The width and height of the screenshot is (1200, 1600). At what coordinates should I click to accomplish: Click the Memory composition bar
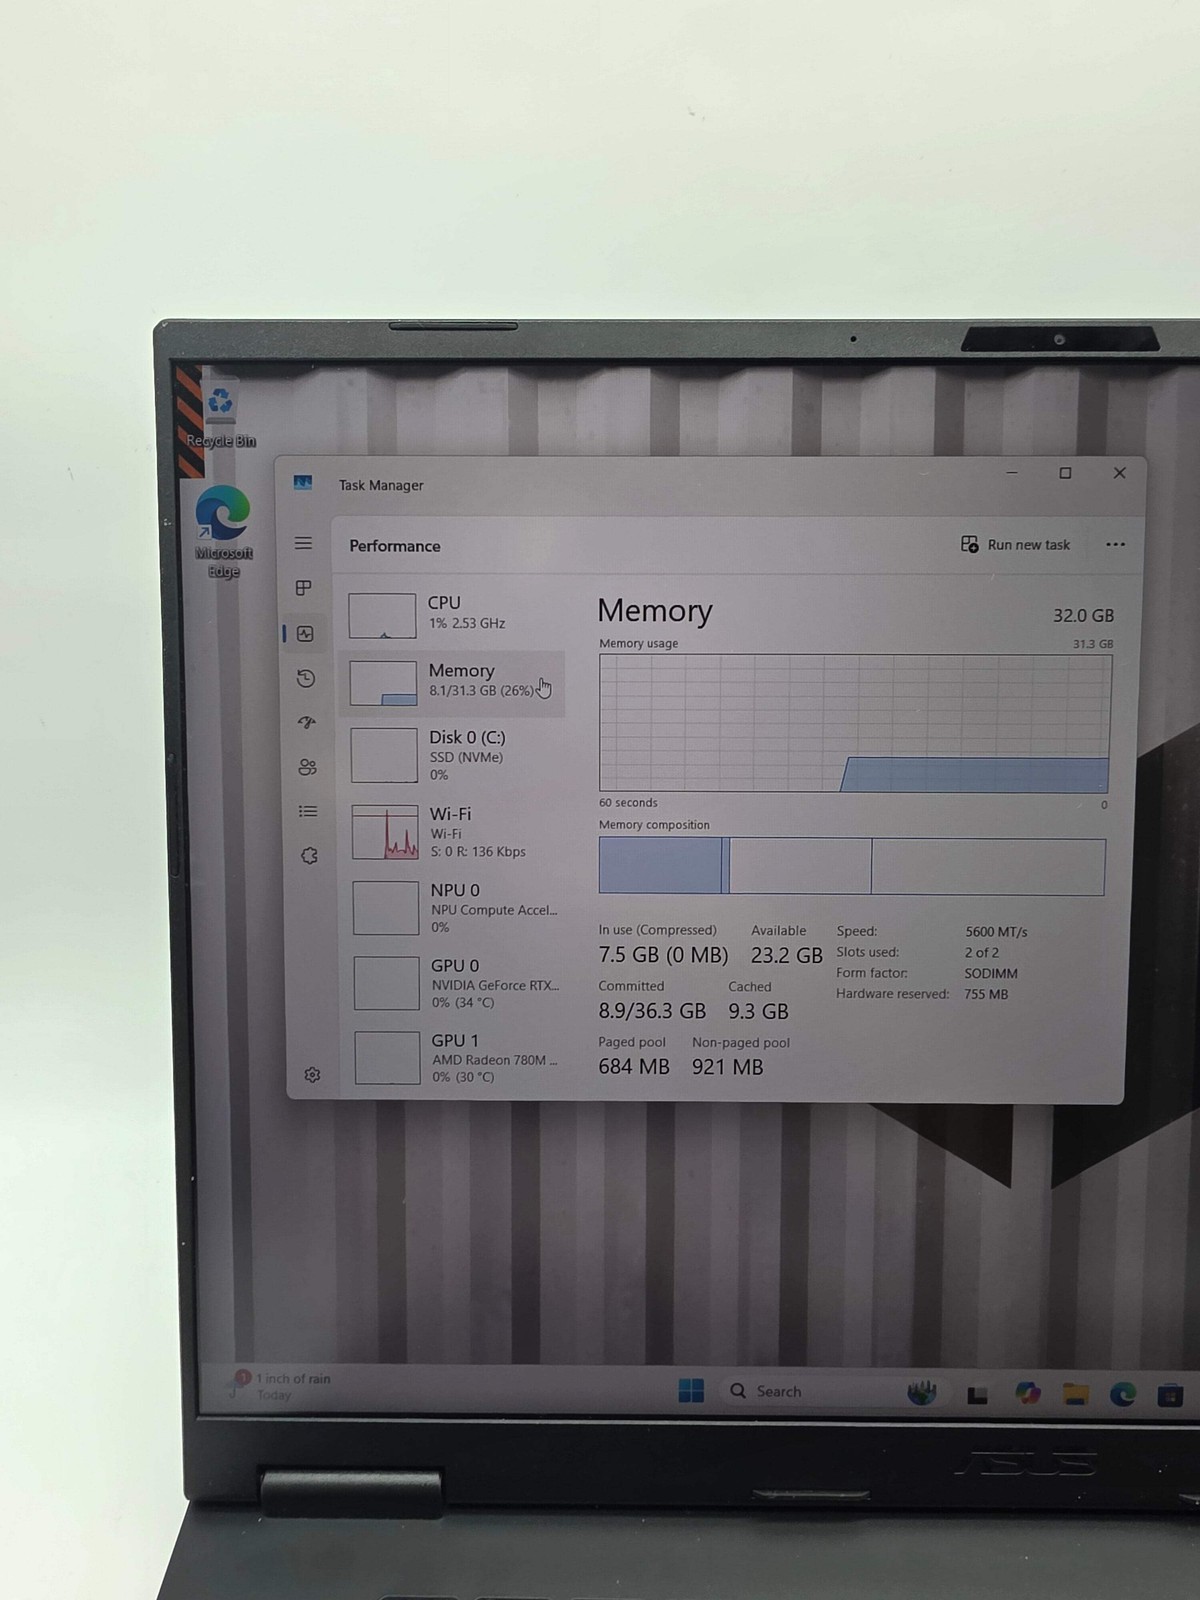[x=852, y=866]
